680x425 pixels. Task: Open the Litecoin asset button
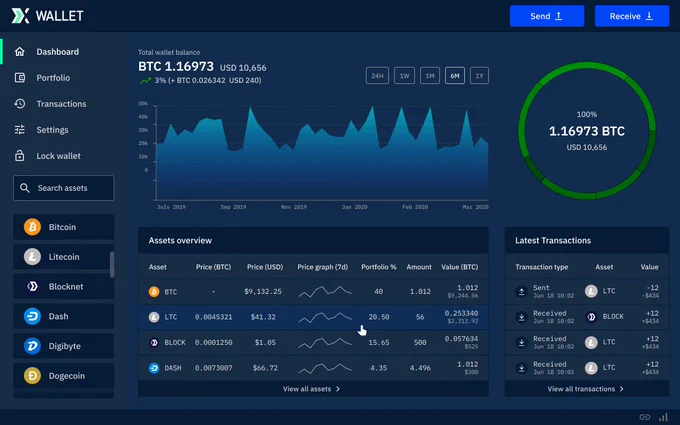[x=64, y=257]
